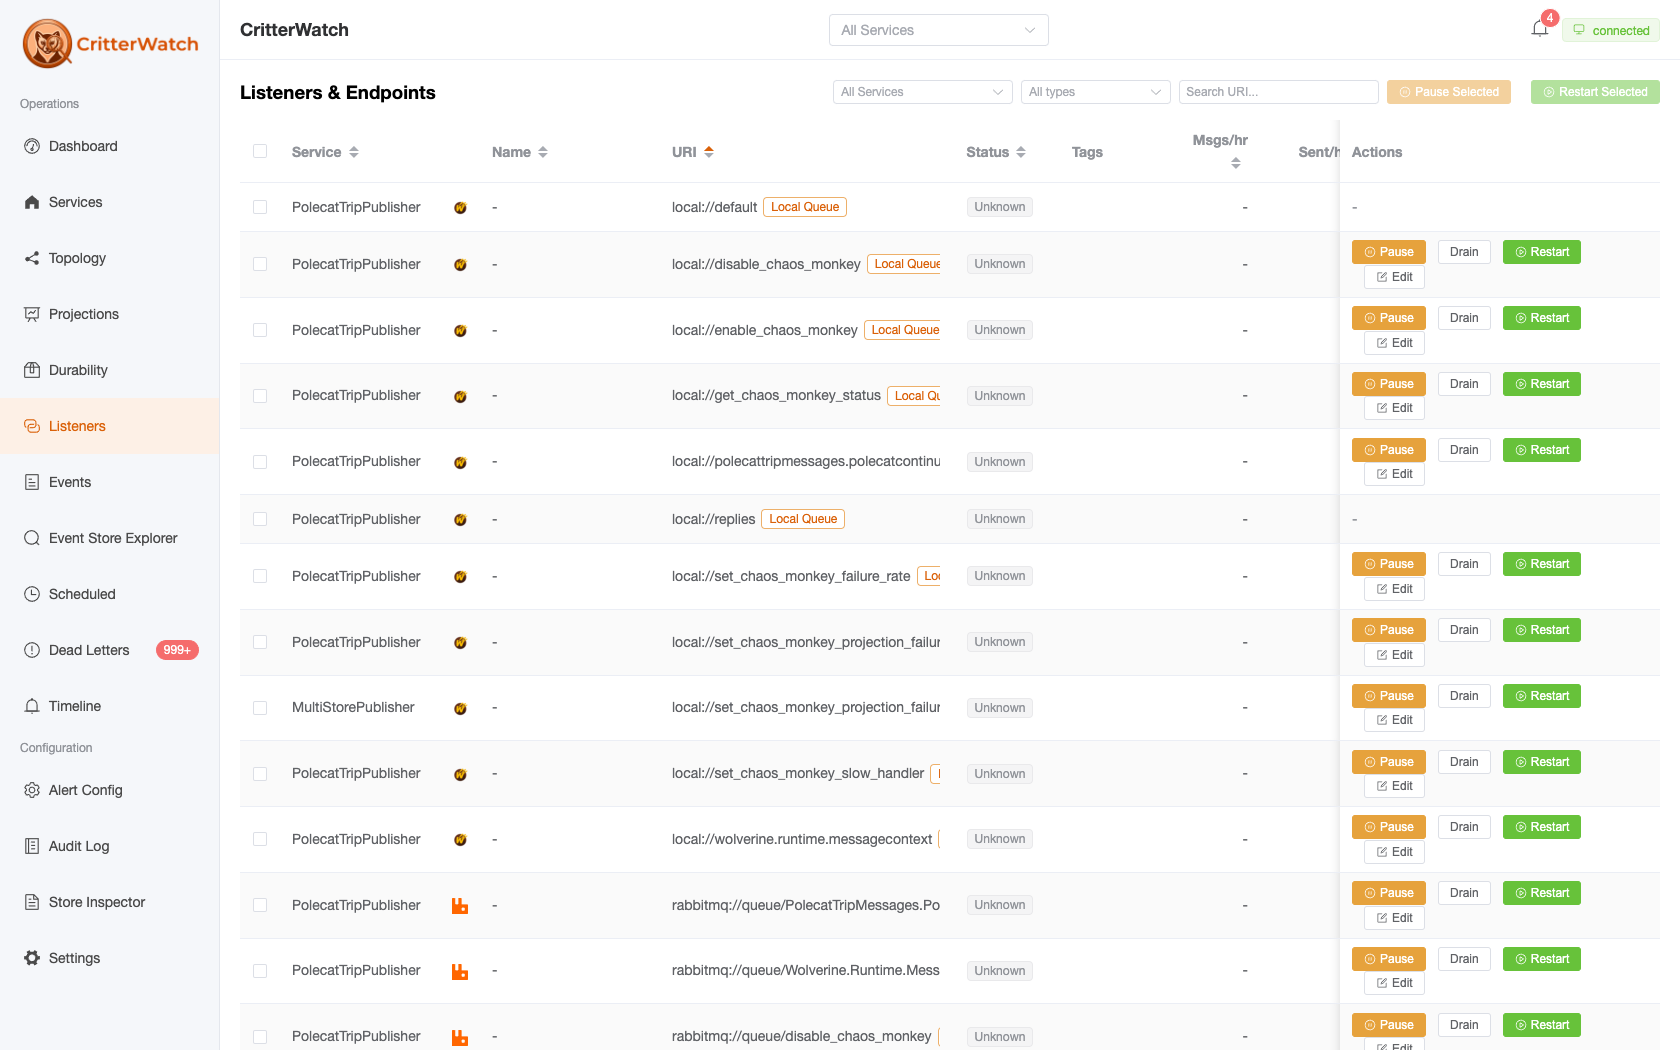Image resolution: width=1680 pixels, height=1050 pixels.
Task: Click the Search URI input field
Action: tap(1278, 92)
